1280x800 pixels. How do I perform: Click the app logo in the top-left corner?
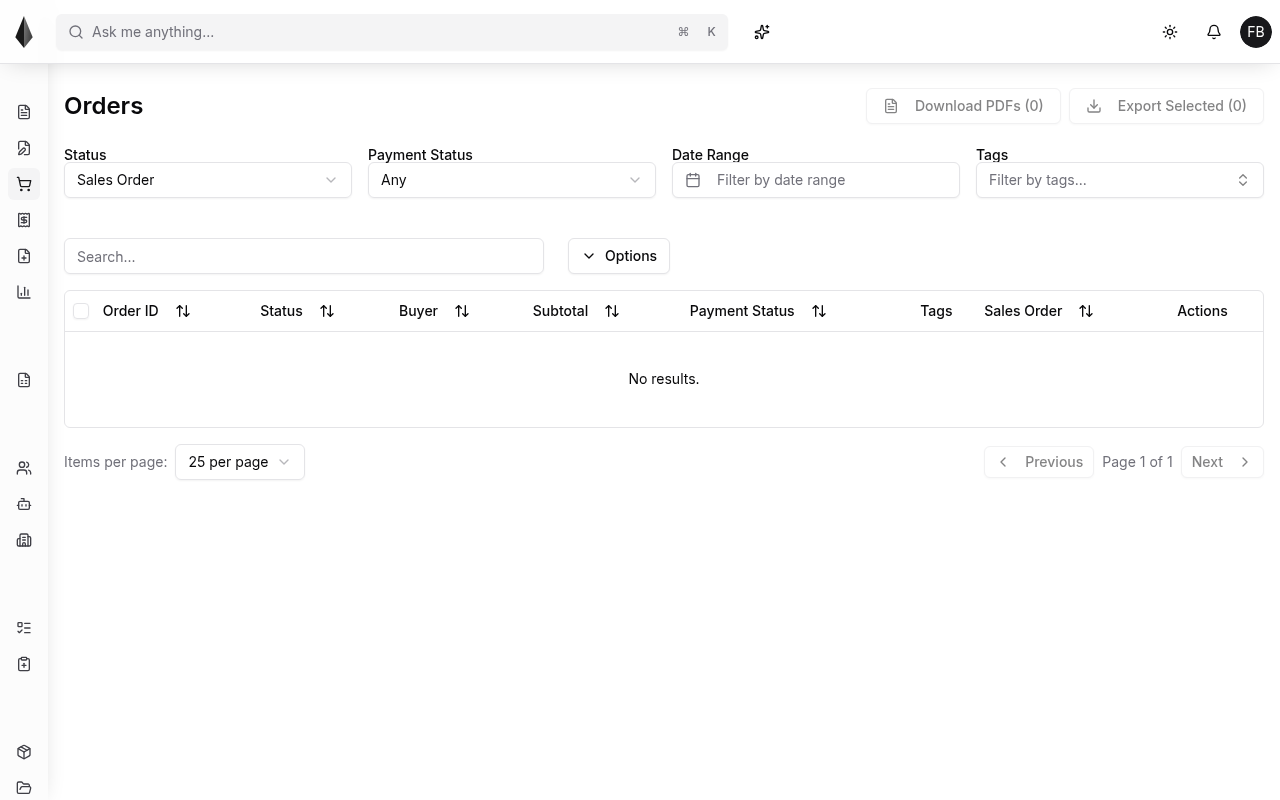(x=24, y=32)
